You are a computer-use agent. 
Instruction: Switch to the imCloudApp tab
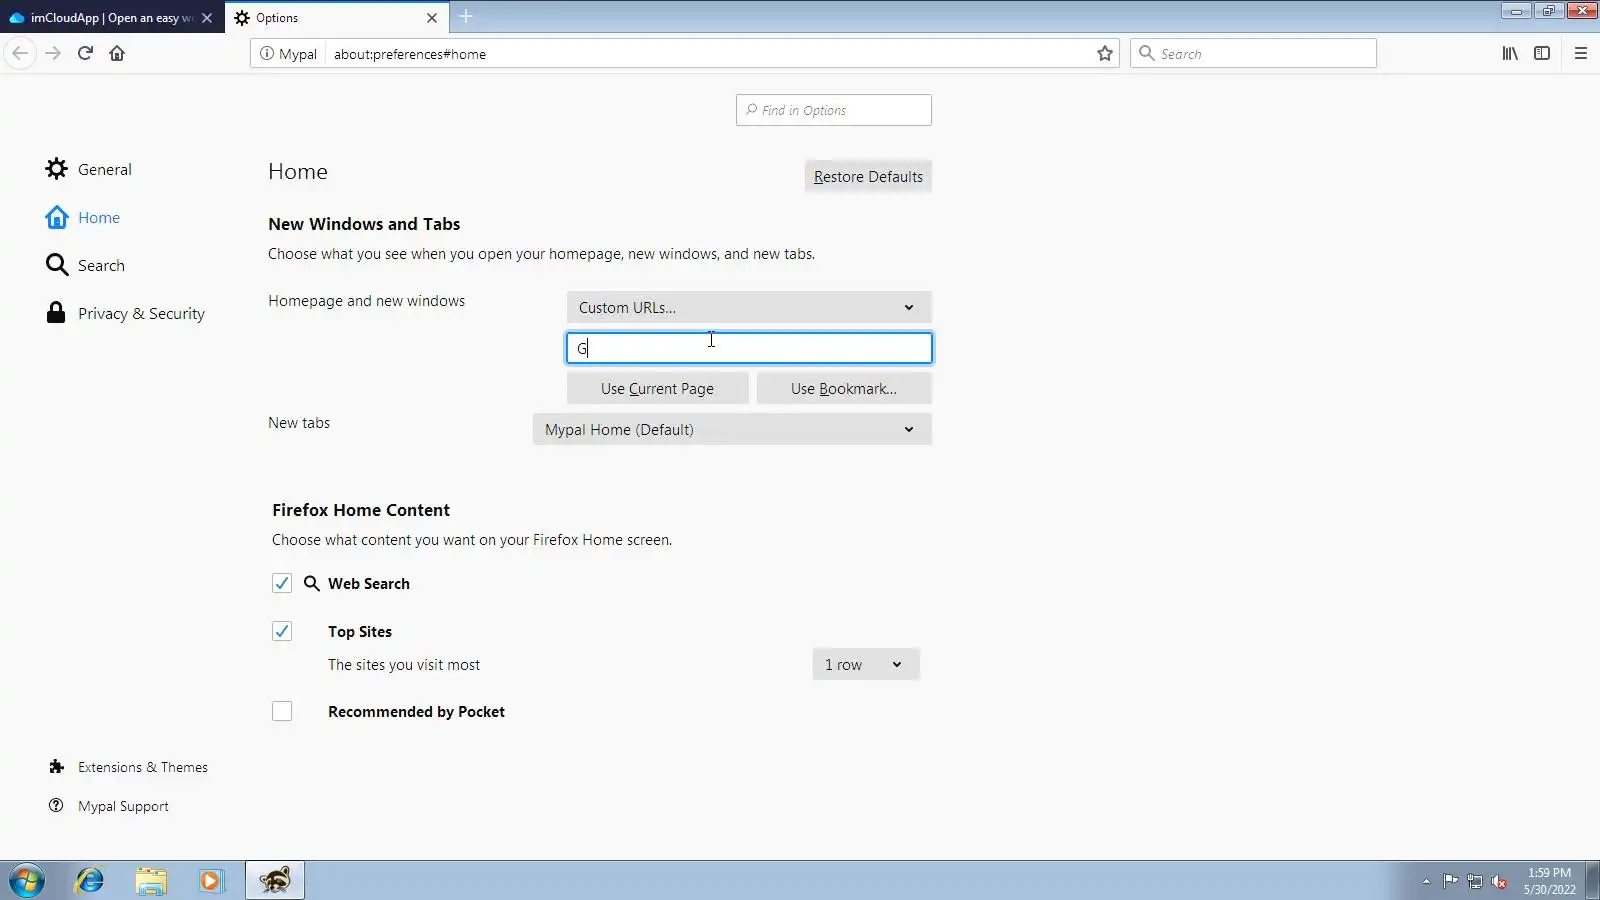point(111,18)
